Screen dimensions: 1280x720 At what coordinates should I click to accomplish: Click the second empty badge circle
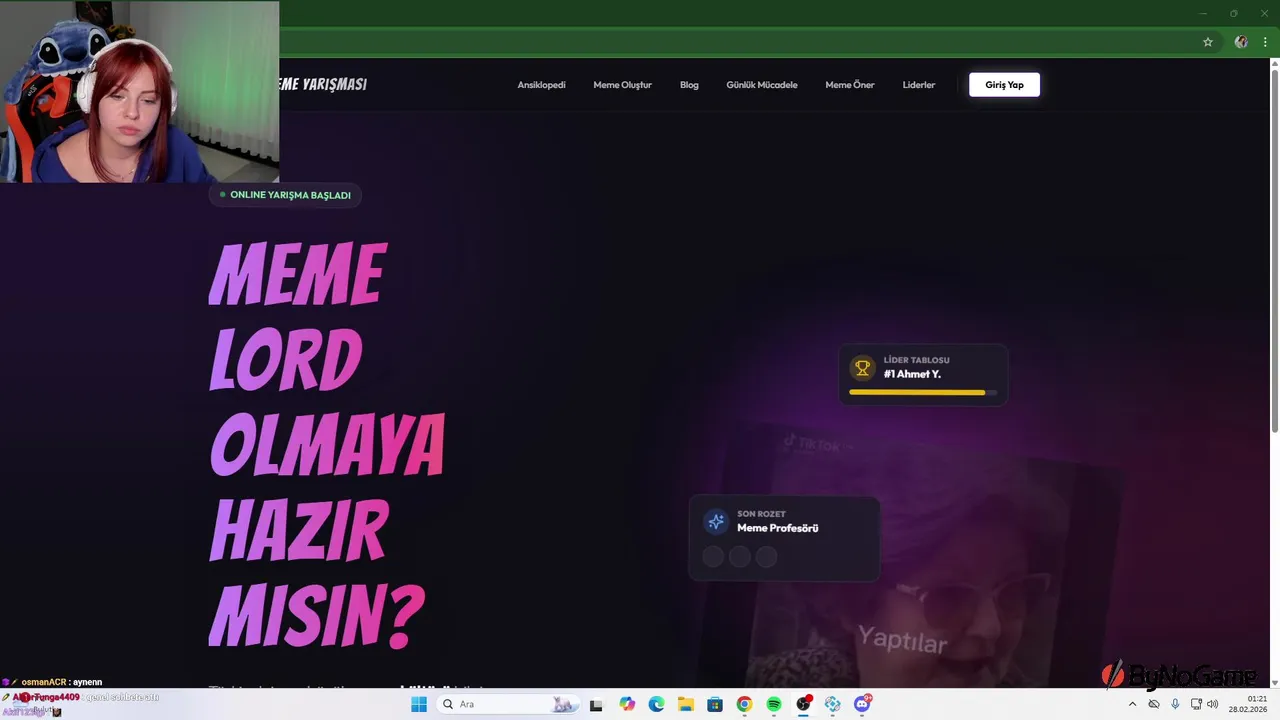(739, 557)
